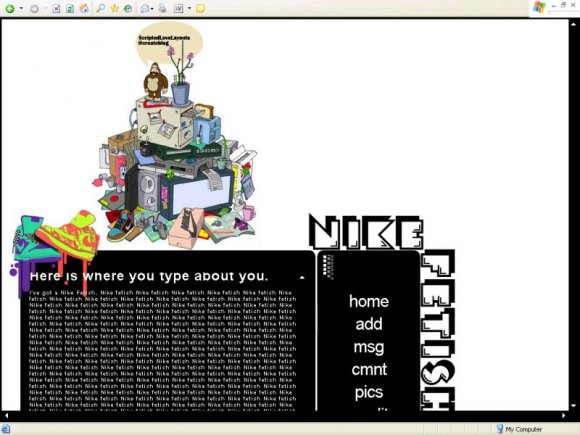Click the page vertical scrollbar up arrow

[x=574, y=24]
